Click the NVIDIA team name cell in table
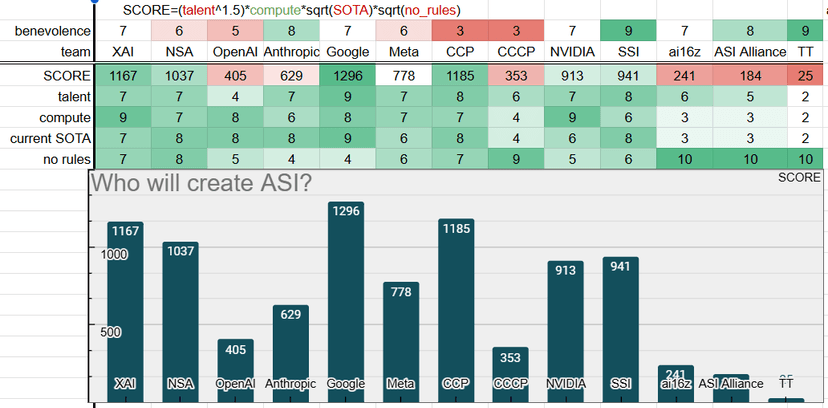Screen dimensions: 828x408 point(572,52)
